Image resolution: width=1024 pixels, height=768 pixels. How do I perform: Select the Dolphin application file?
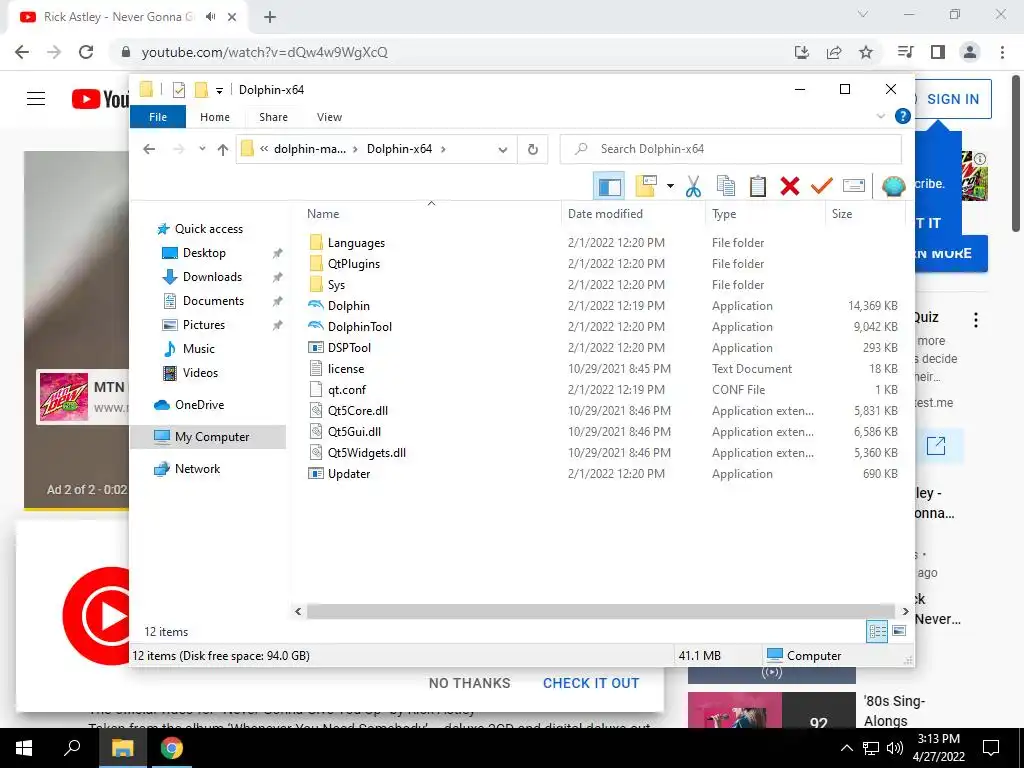click(x=349, y=306)
